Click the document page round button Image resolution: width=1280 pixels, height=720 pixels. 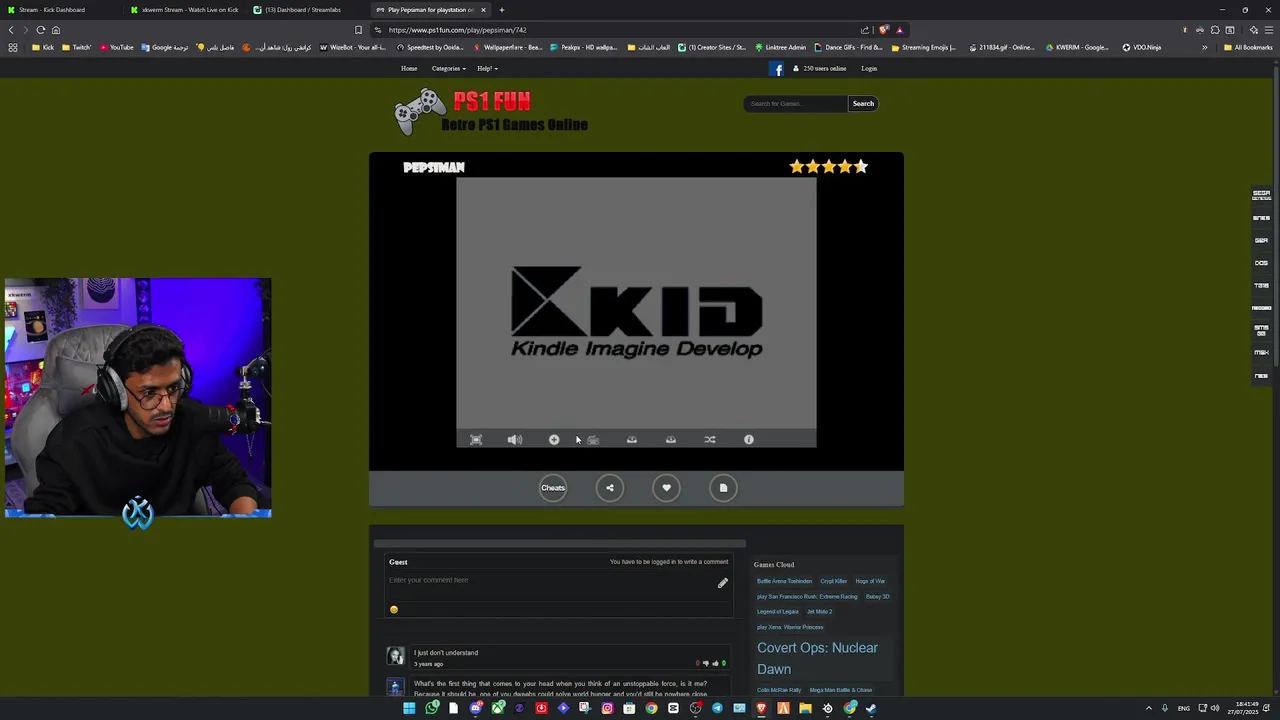723,488
